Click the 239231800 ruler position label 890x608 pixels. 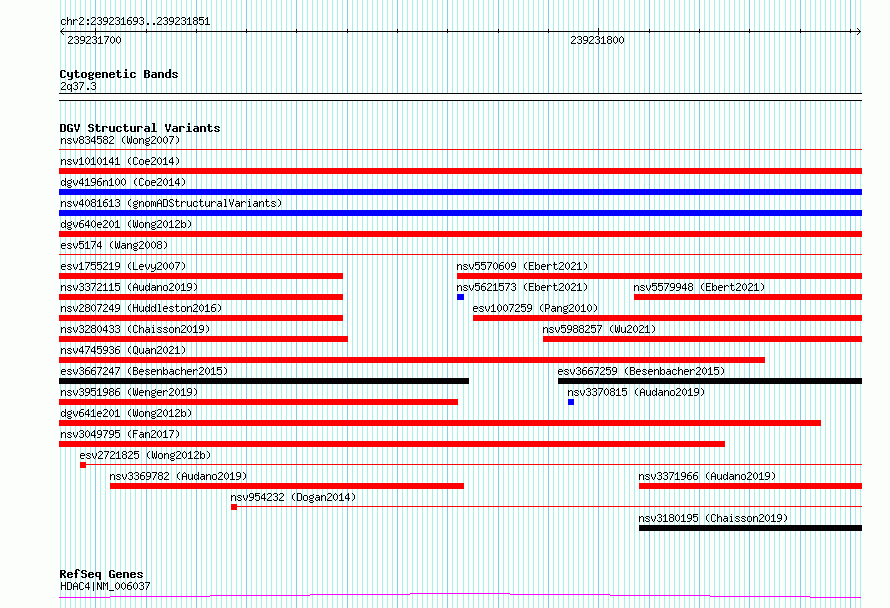pos(597,40)
